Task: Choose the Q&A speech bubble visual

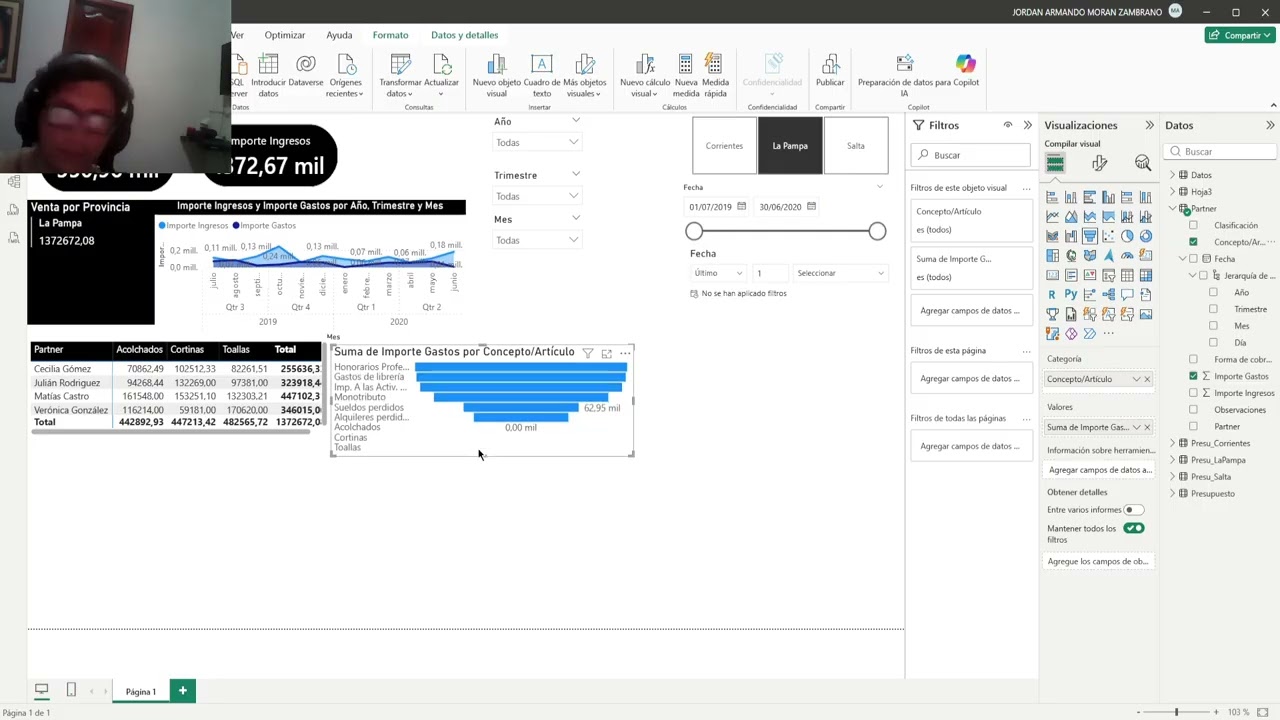Action: (x=1128, y=294)
